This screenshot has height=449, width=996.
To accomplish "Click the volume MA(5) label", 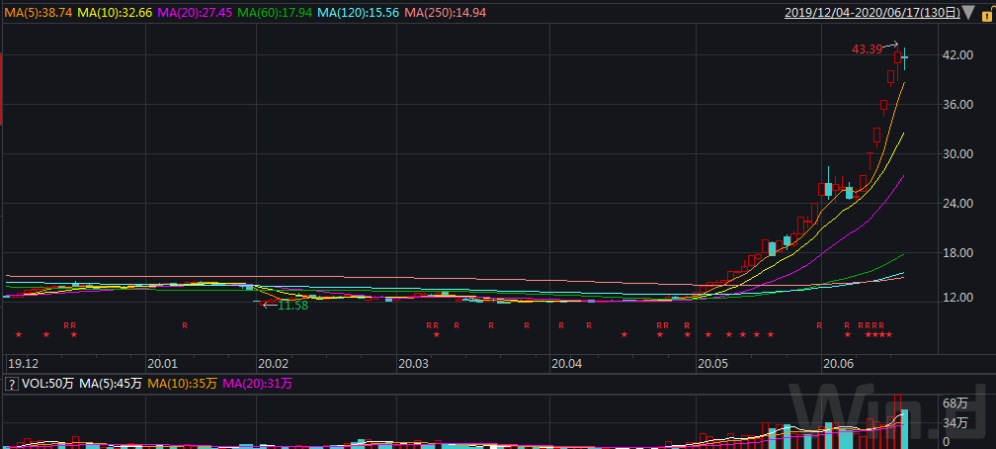I will [109, 383].
